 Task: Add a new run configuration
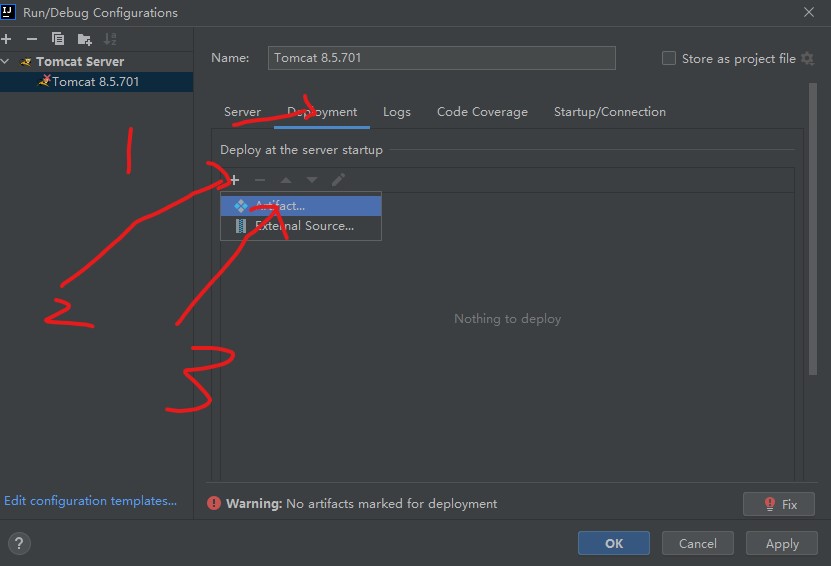(6, 39)
